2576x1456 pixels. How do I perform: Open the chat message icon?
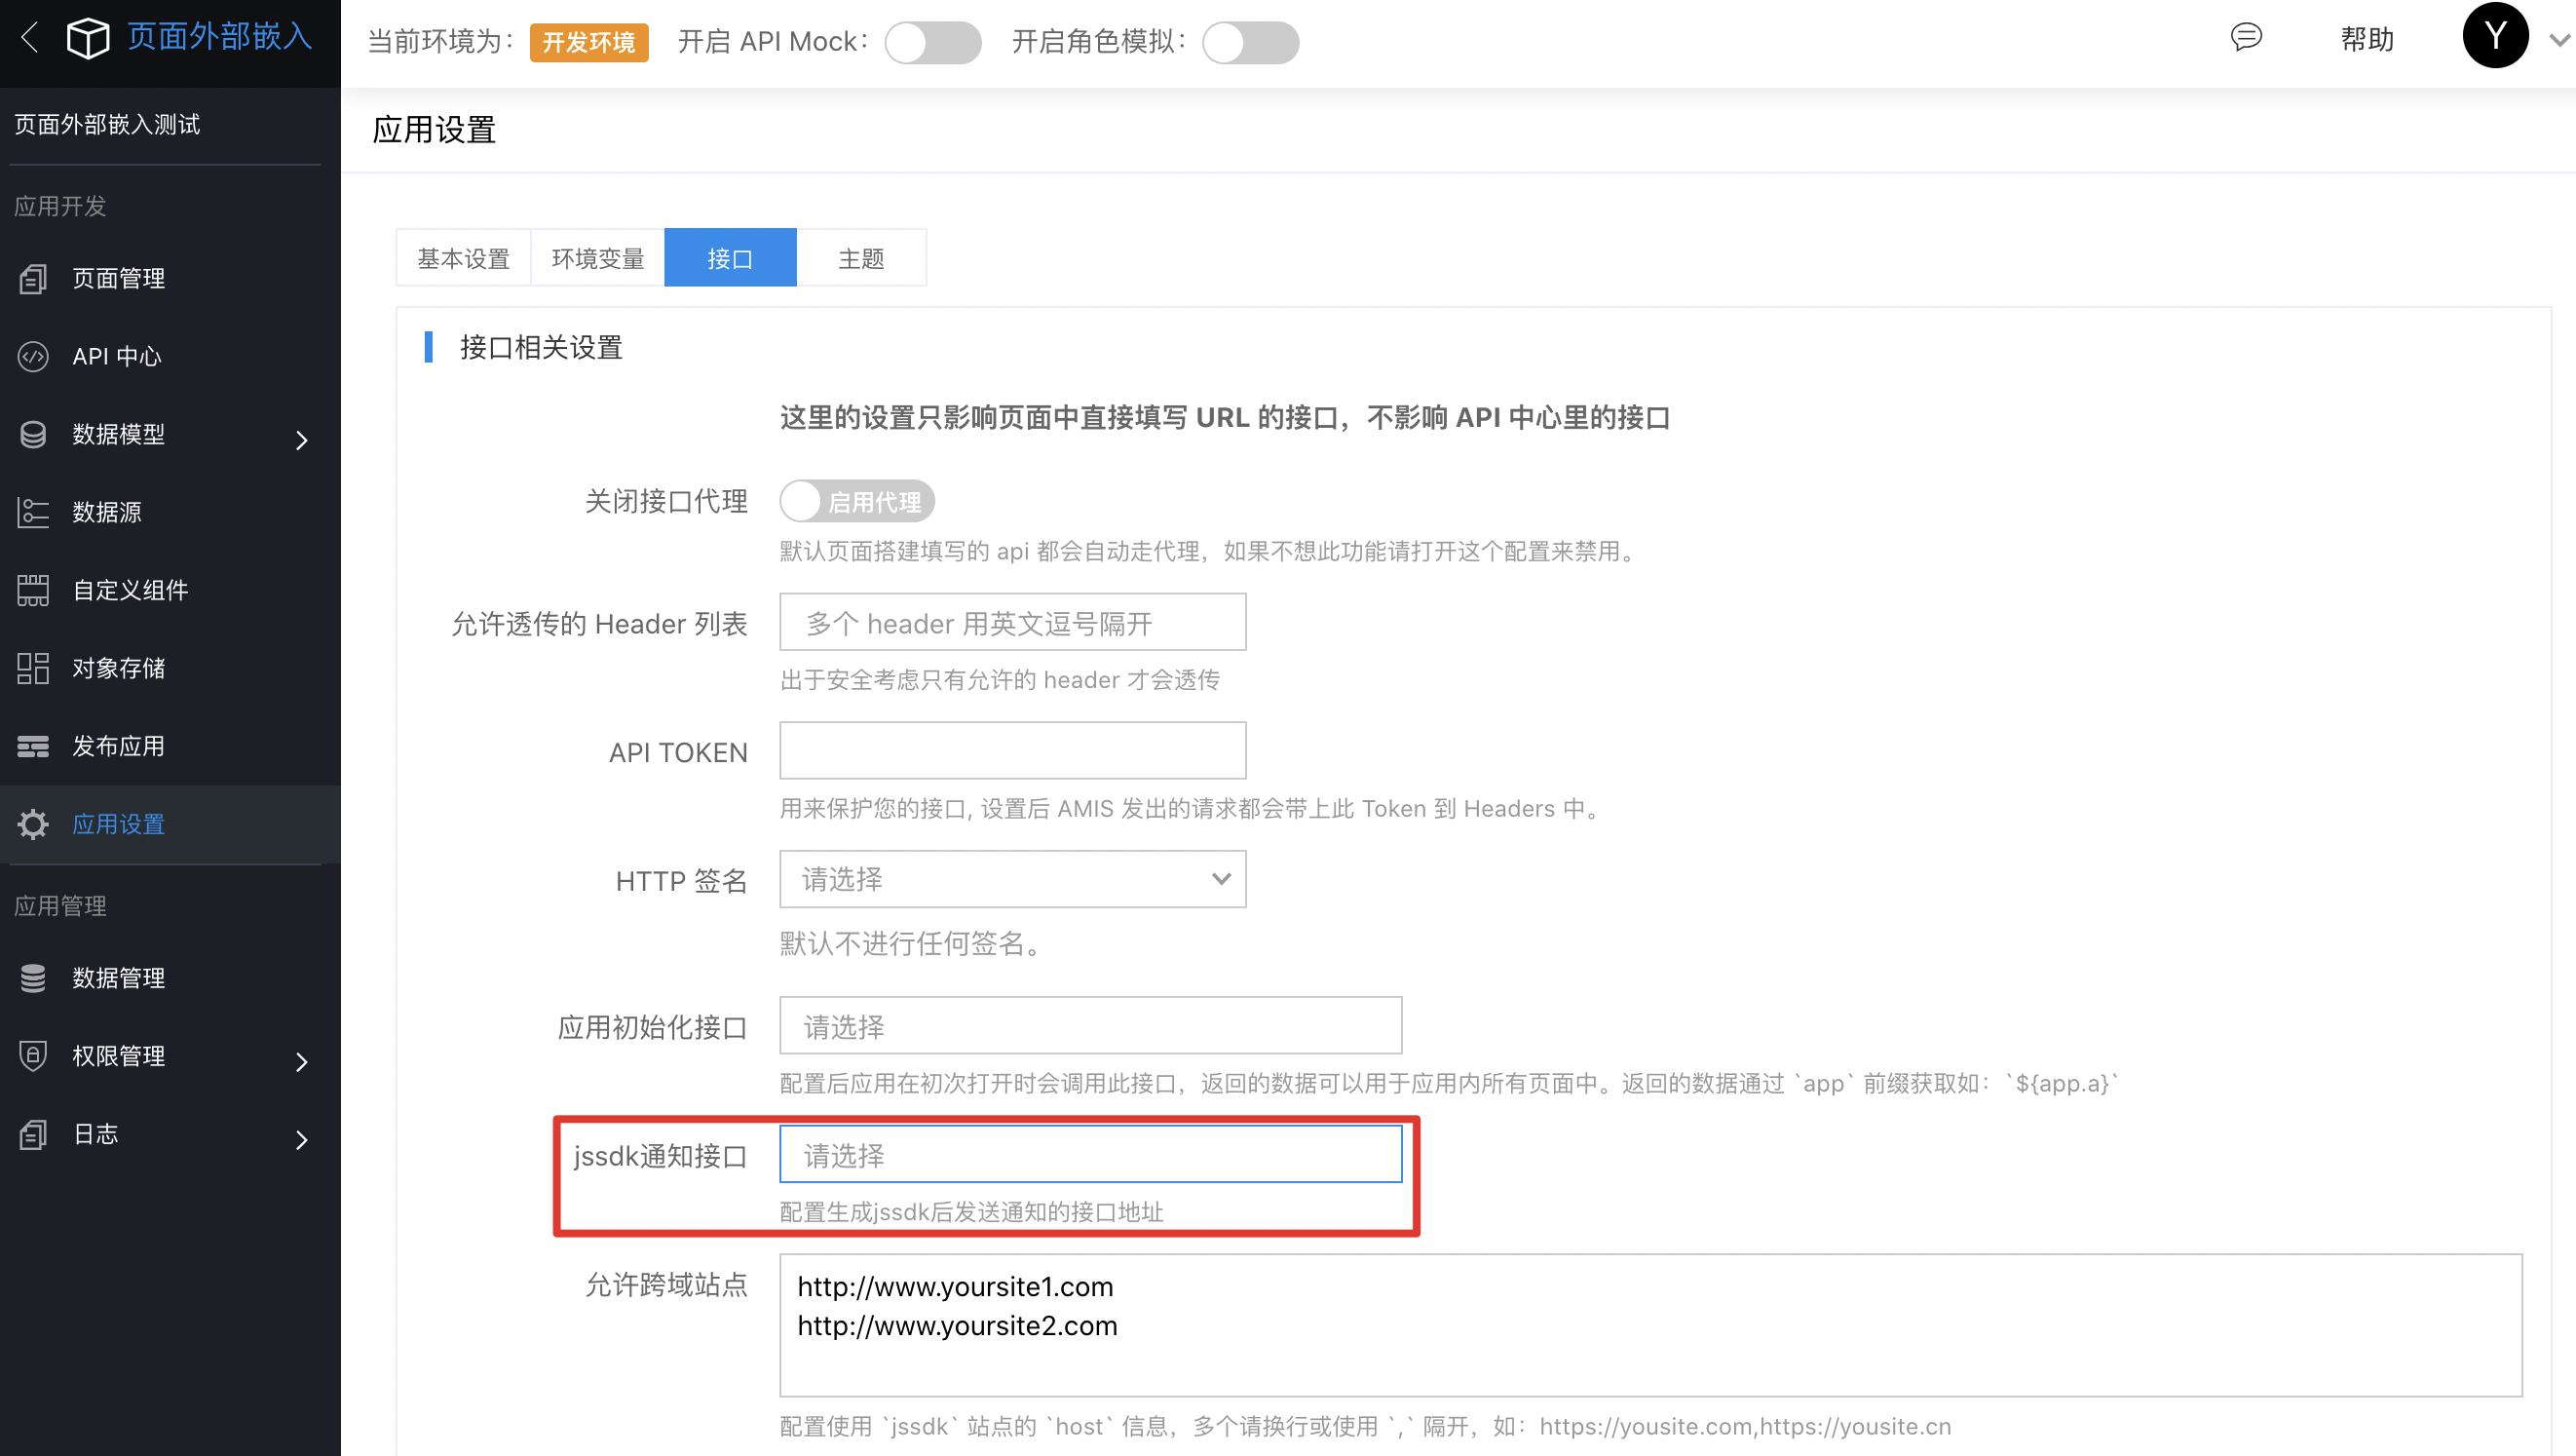click(2246, 38)
